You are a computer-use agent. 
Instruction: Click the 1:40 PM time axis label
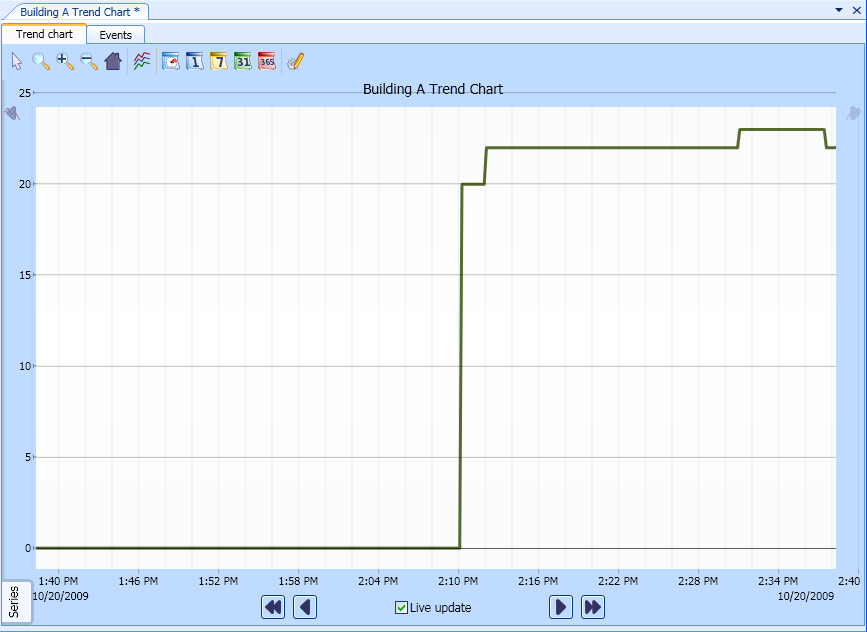click(x=58, y=581)
